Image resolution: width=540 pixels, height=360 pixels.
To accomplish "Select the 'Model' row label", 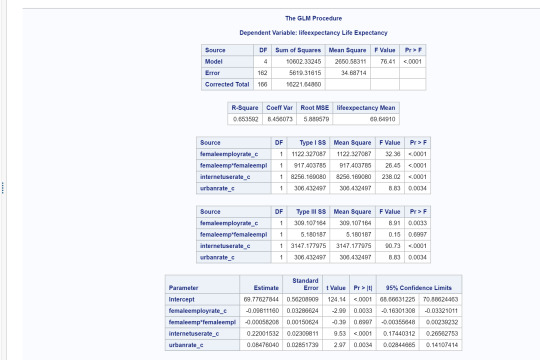I will (214, 61).
